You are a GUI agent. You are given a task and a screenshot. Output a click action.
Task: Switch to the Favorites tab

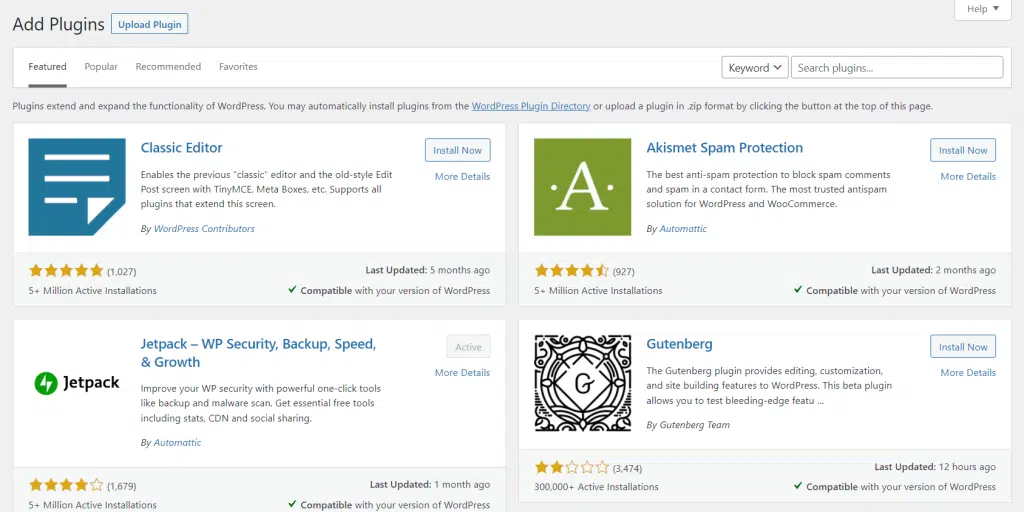click(238, 67)
